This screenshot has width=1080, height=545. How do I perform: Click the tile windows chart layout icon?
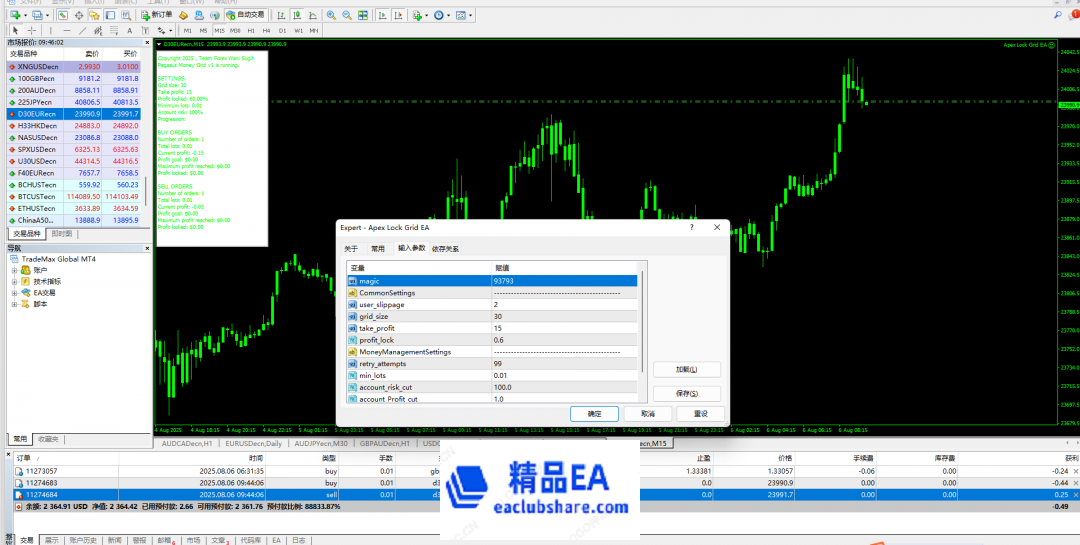pyautogui.click(x=361, y=16)
